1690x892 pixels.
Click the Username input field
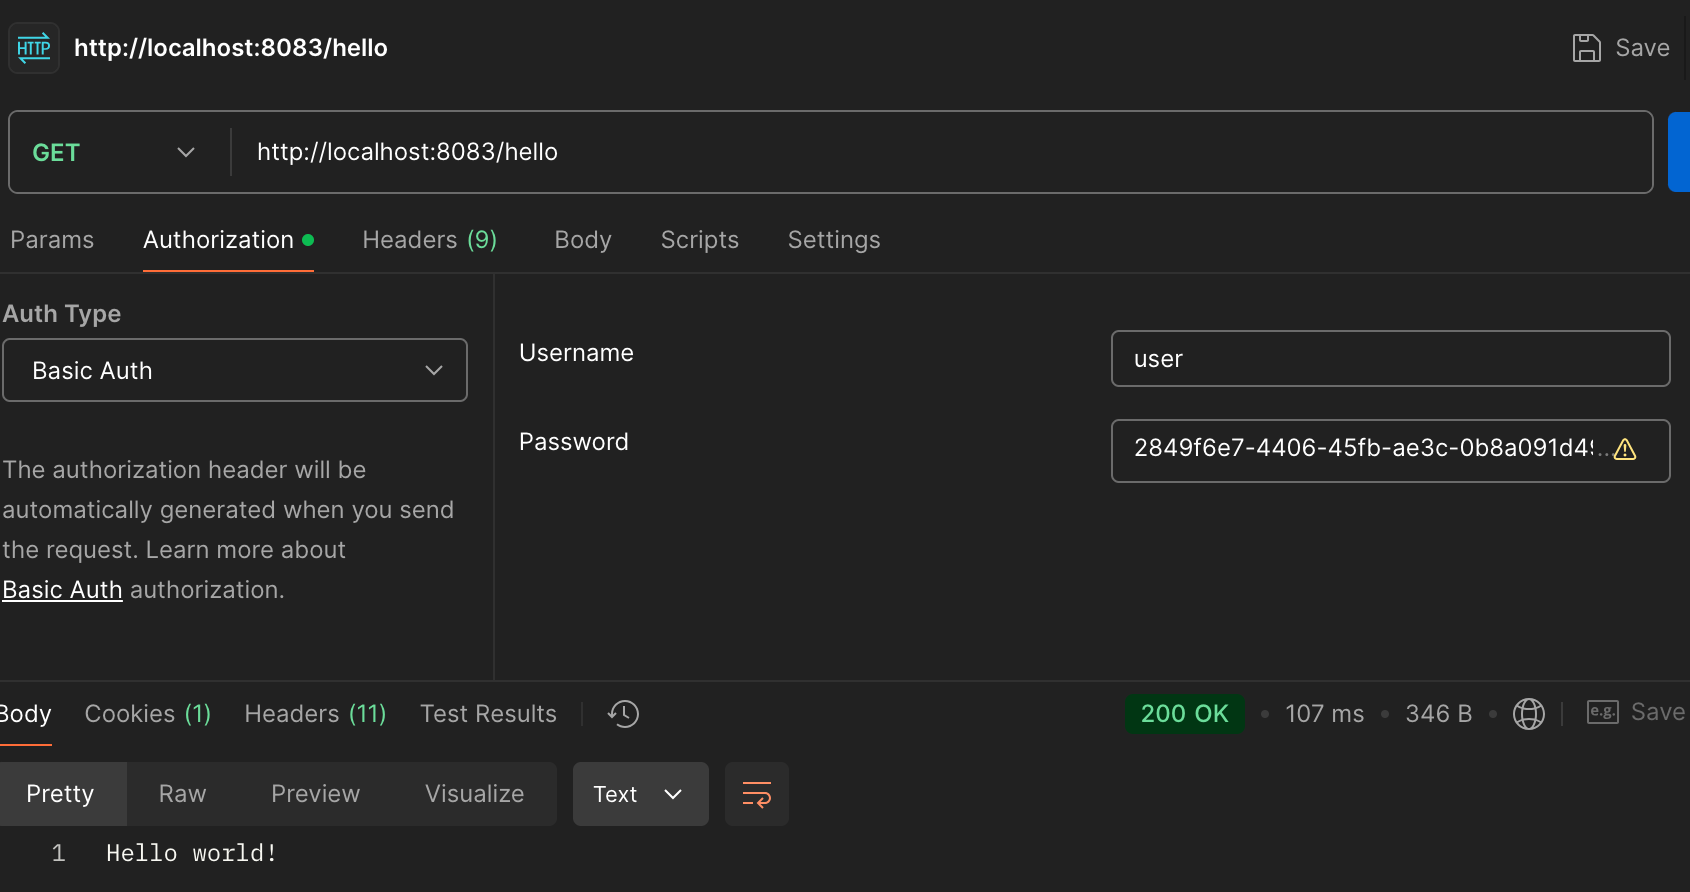1390,359
